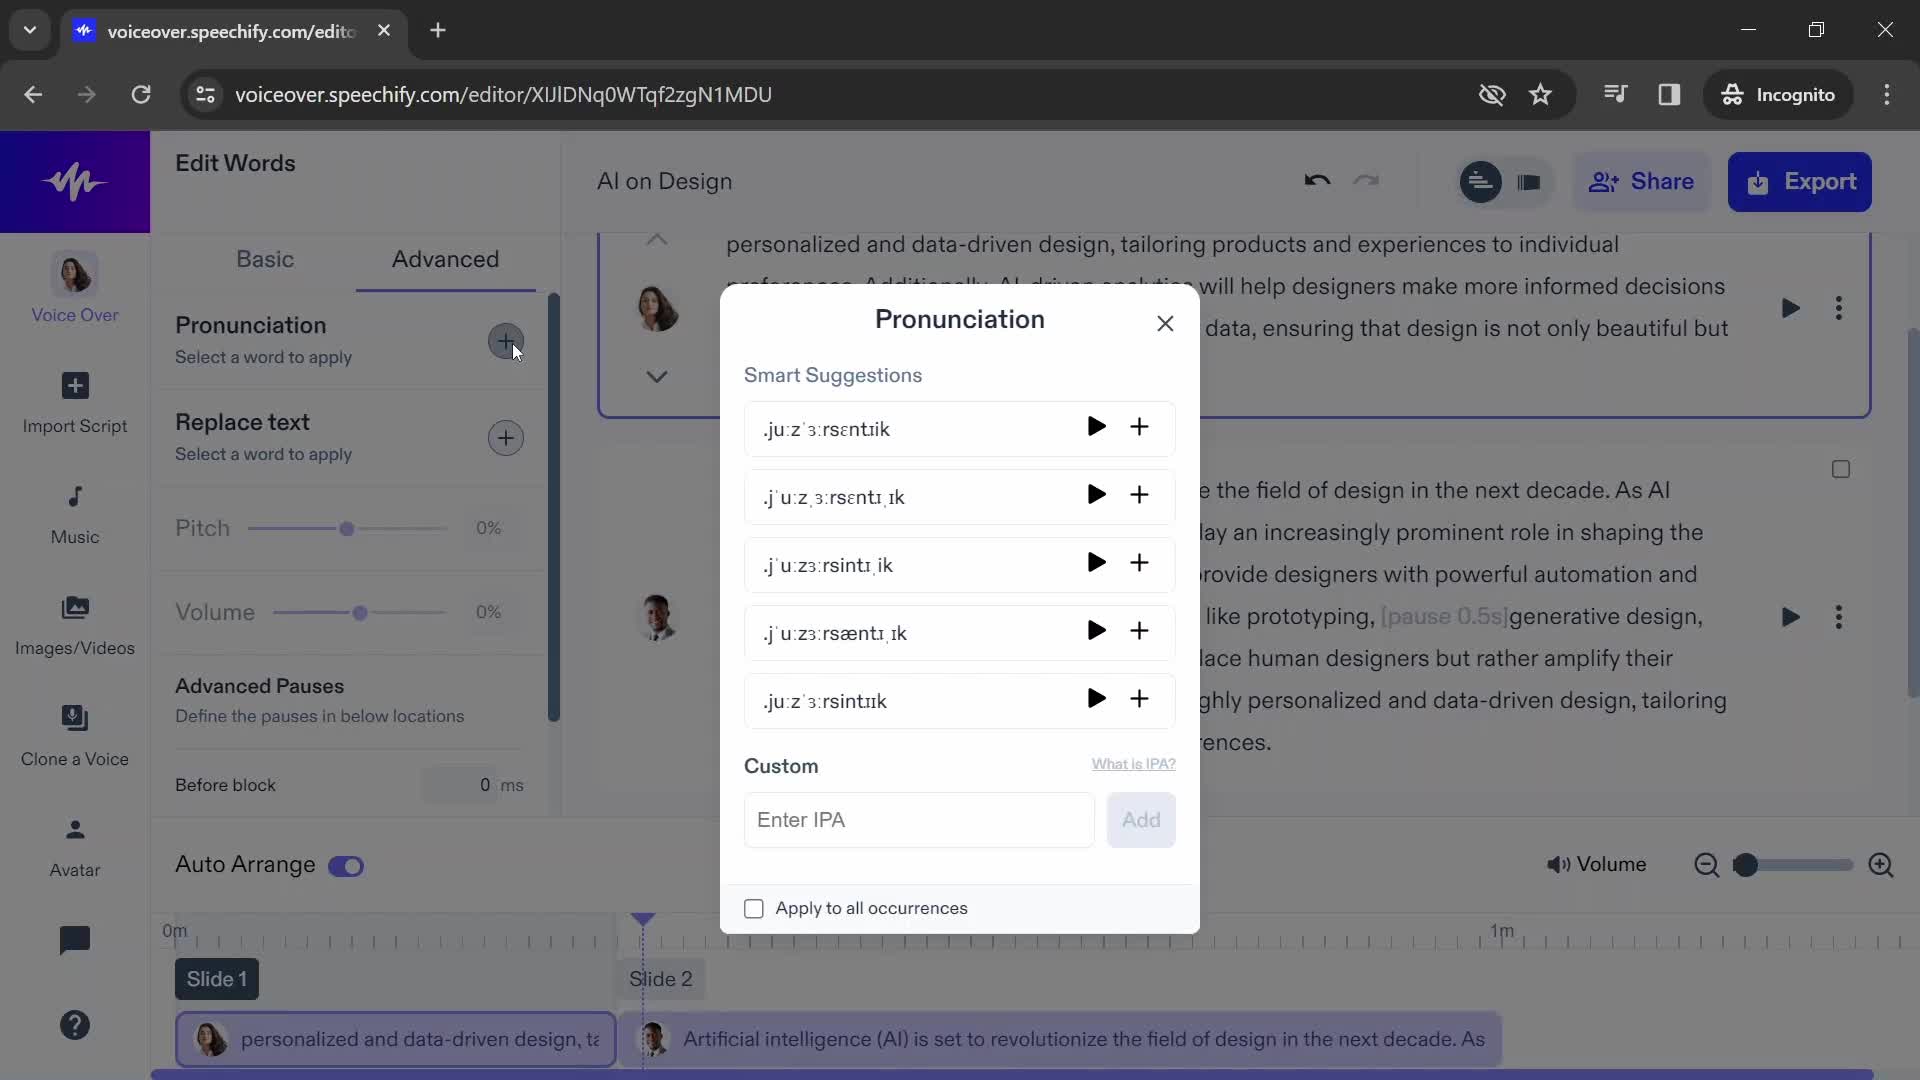The height and width of the screenshot is (1080, 1920).
Task: Drag the Pitch slider control
Action: coord(345,527)
